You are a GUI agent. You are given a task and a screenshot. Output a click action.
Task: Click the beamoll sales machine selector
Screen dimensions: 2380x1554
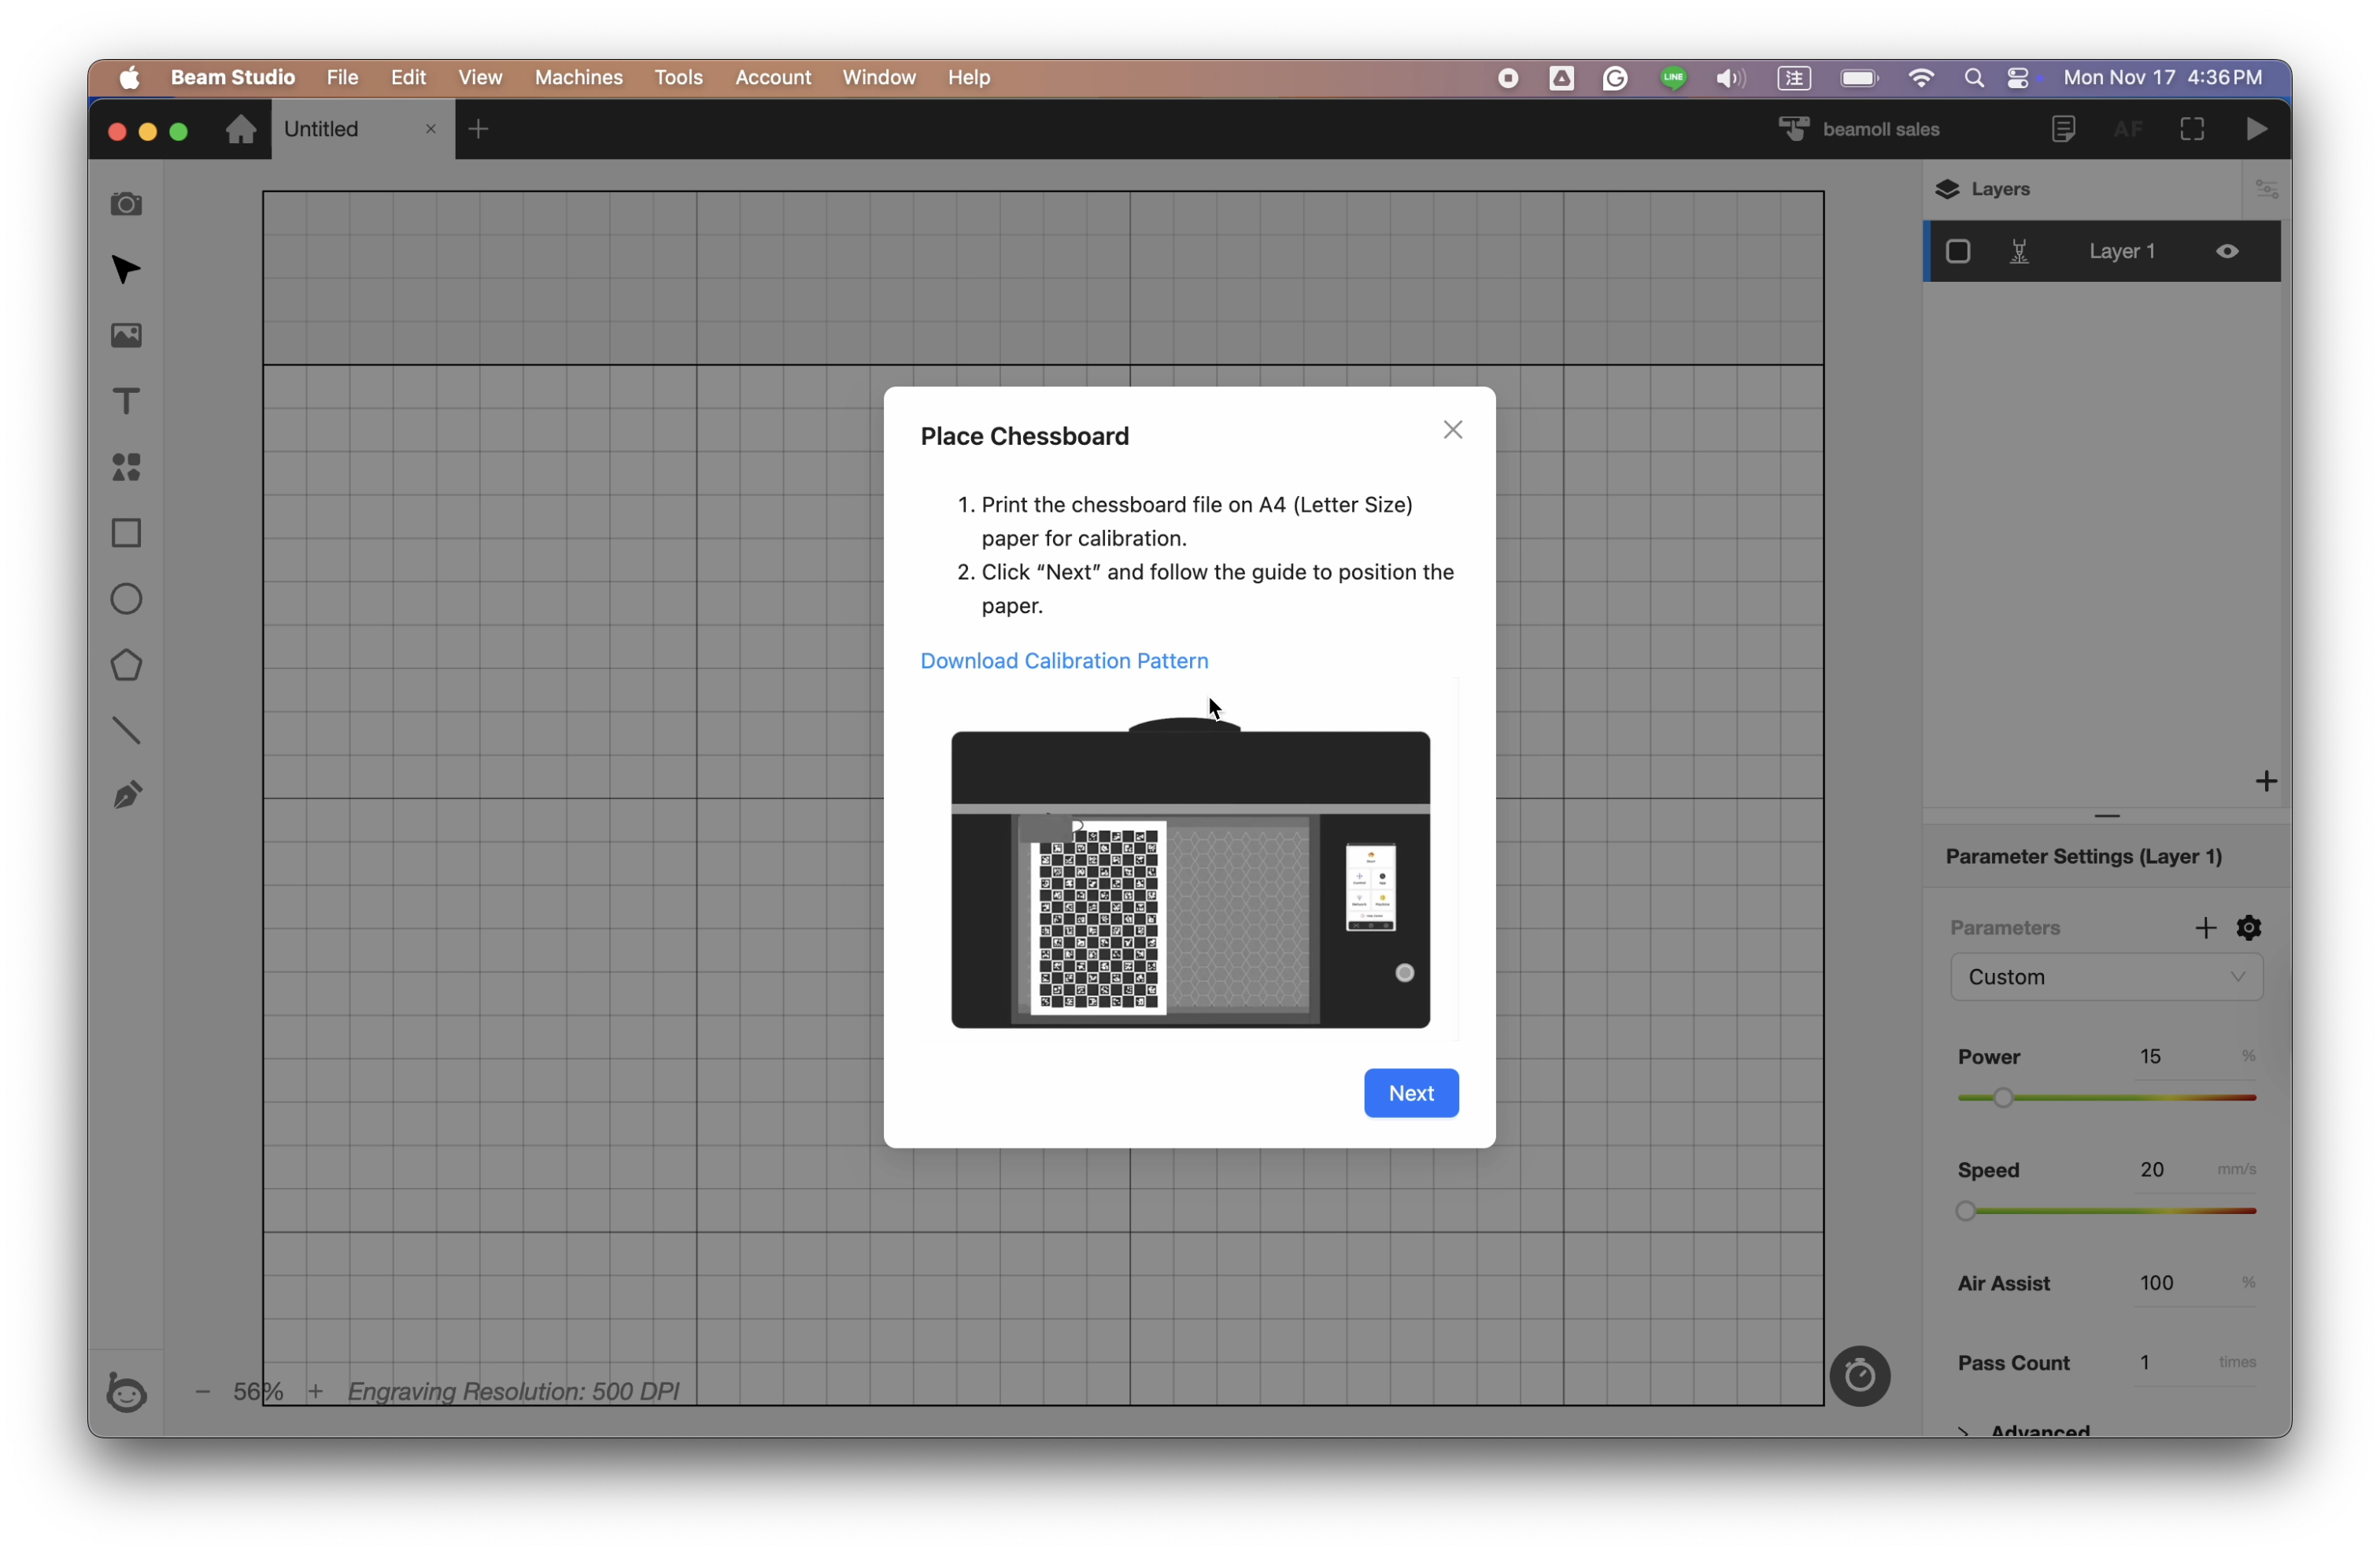(x=1859, y=129)
